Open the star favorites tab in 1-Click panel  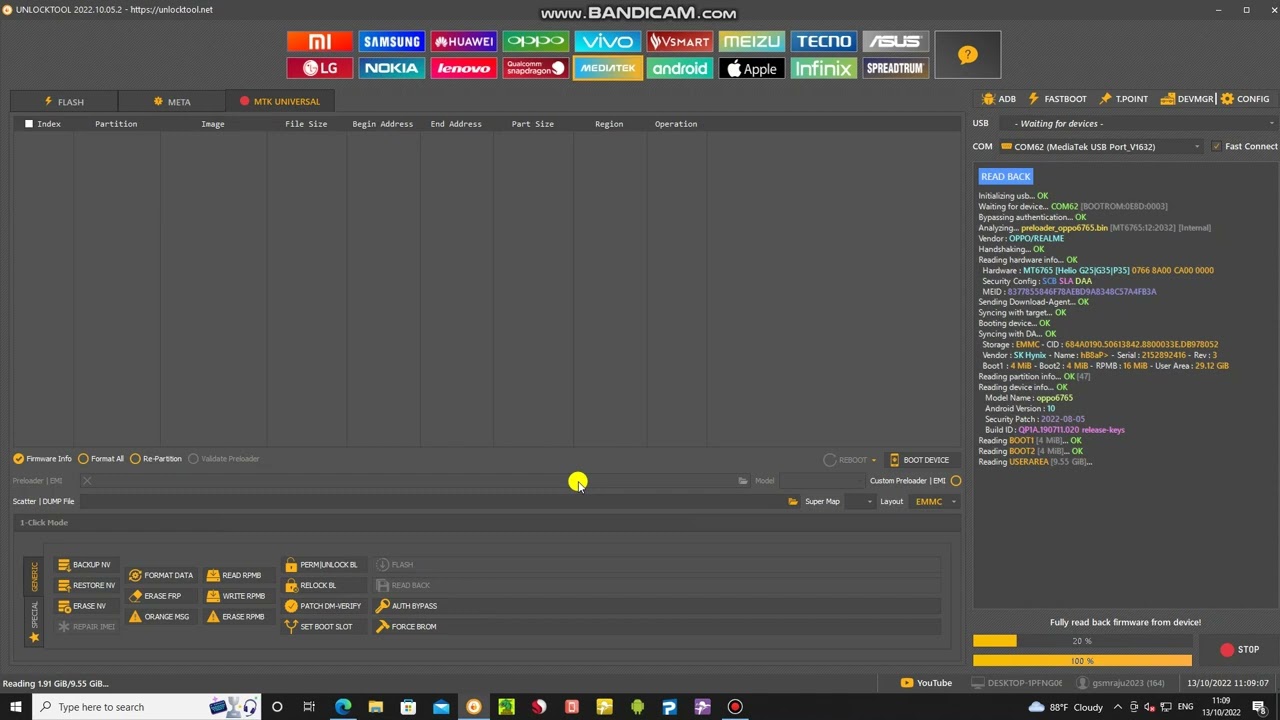click(34, 637)
